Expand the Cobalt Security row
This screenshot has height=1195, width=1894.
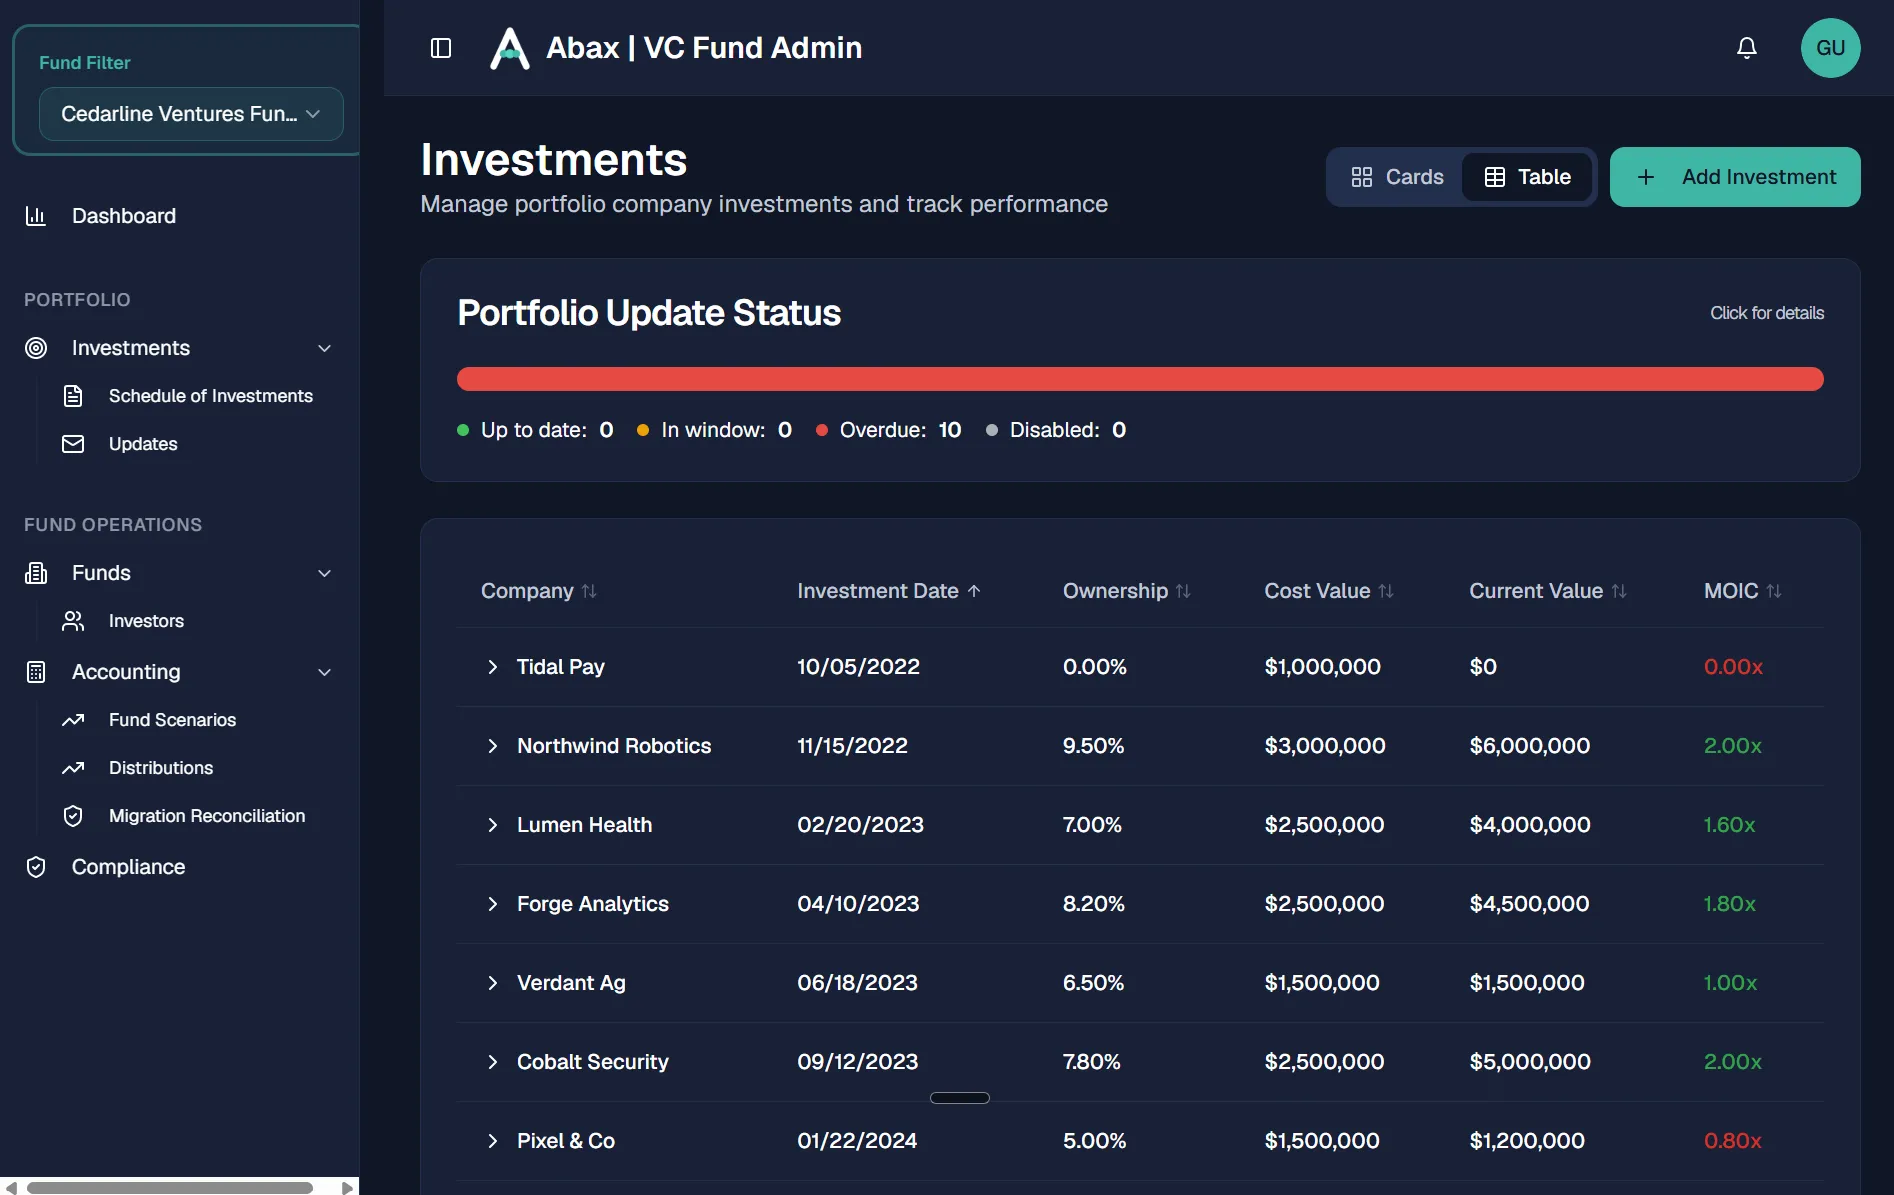pos(492,1062)
